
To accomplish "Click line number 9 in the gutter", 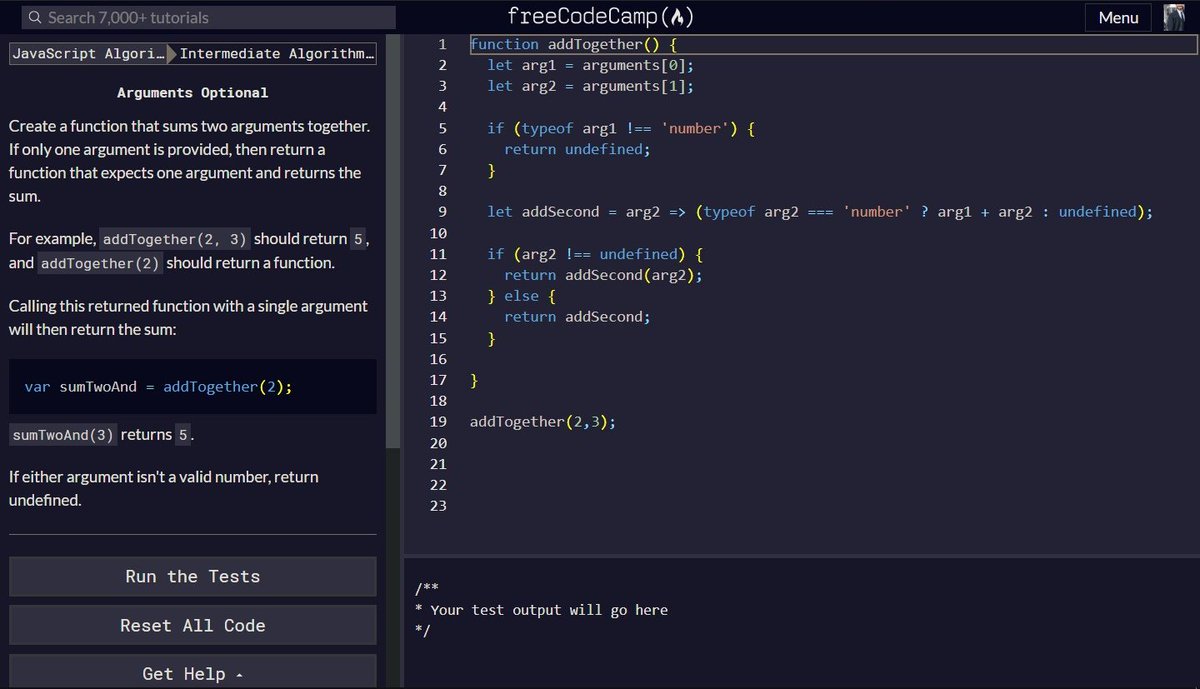I will (442, 212).
